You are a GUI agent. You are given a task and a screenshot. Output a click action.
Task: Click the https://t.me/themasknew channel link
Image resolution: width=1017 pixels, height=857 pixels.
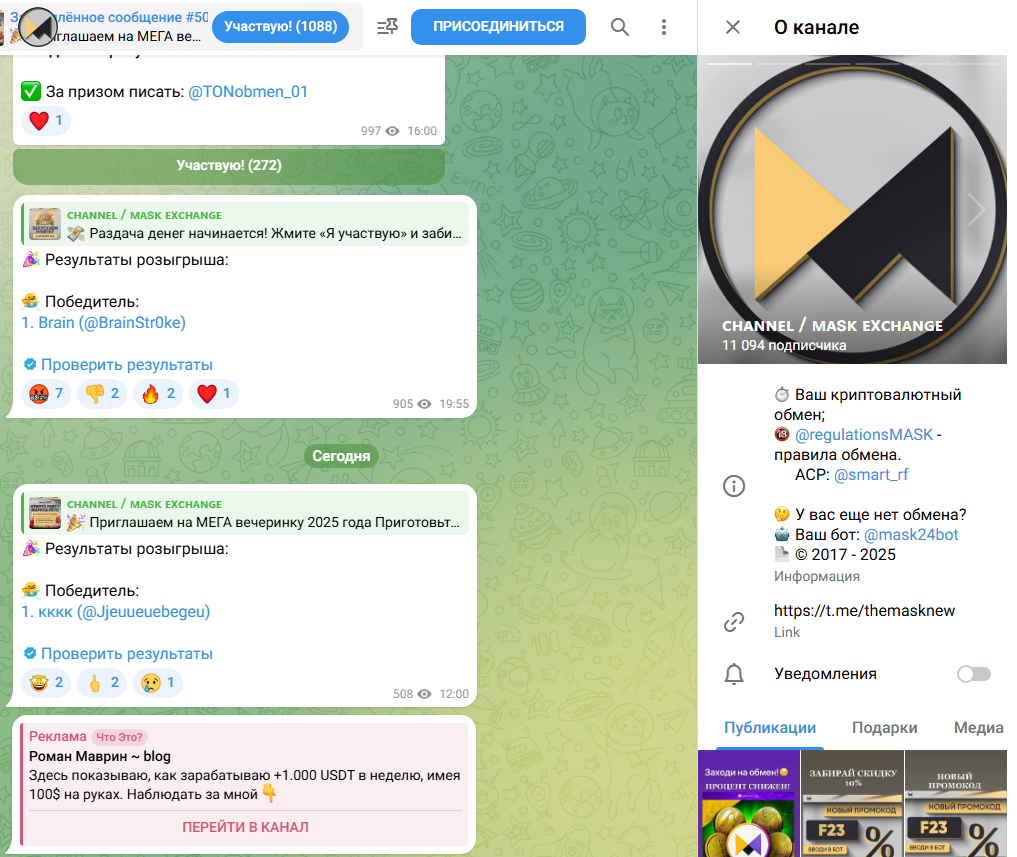coord(864,610)
